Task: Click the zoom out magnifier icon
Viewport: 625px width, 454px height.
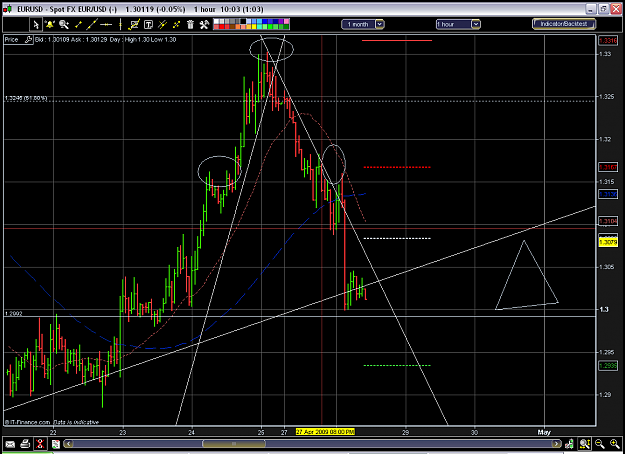Action: [599, 443]
